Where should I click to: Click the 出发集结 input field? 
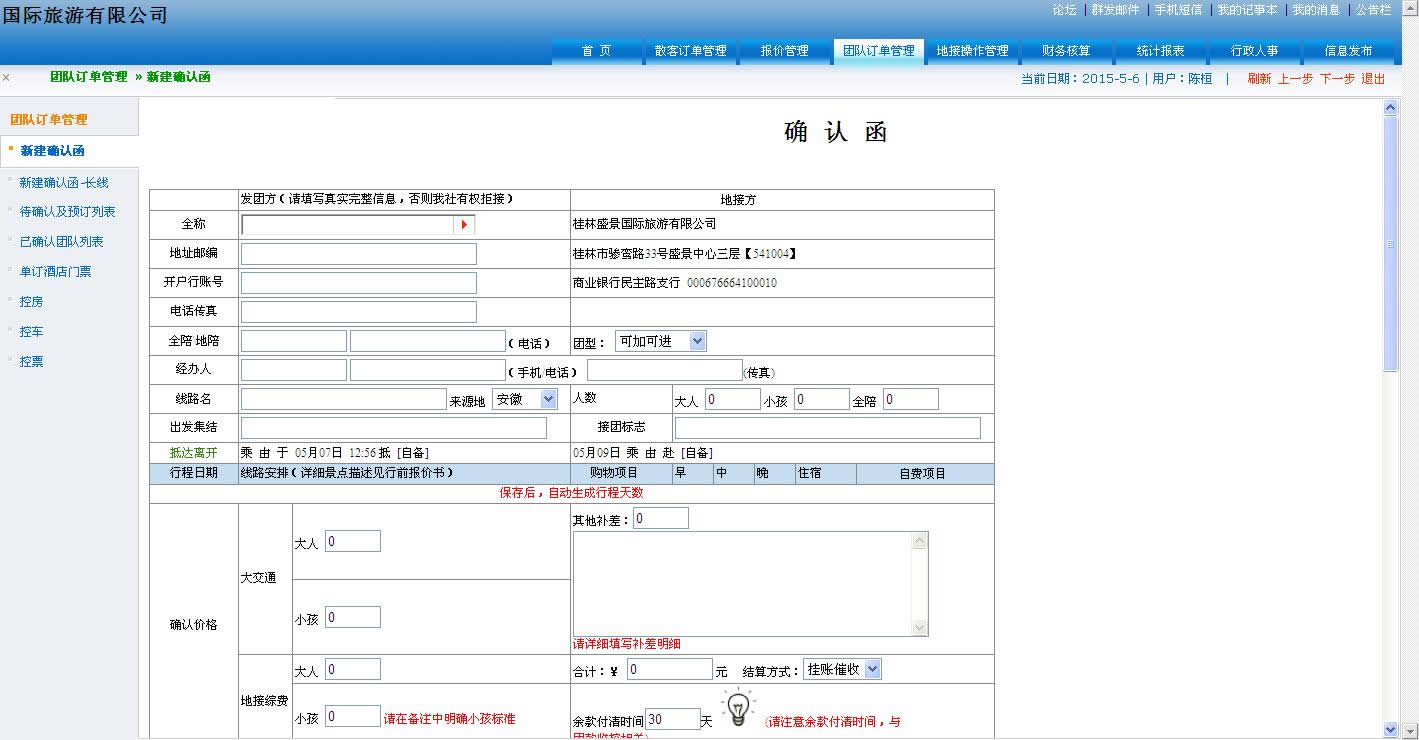(x=393, y=428)
